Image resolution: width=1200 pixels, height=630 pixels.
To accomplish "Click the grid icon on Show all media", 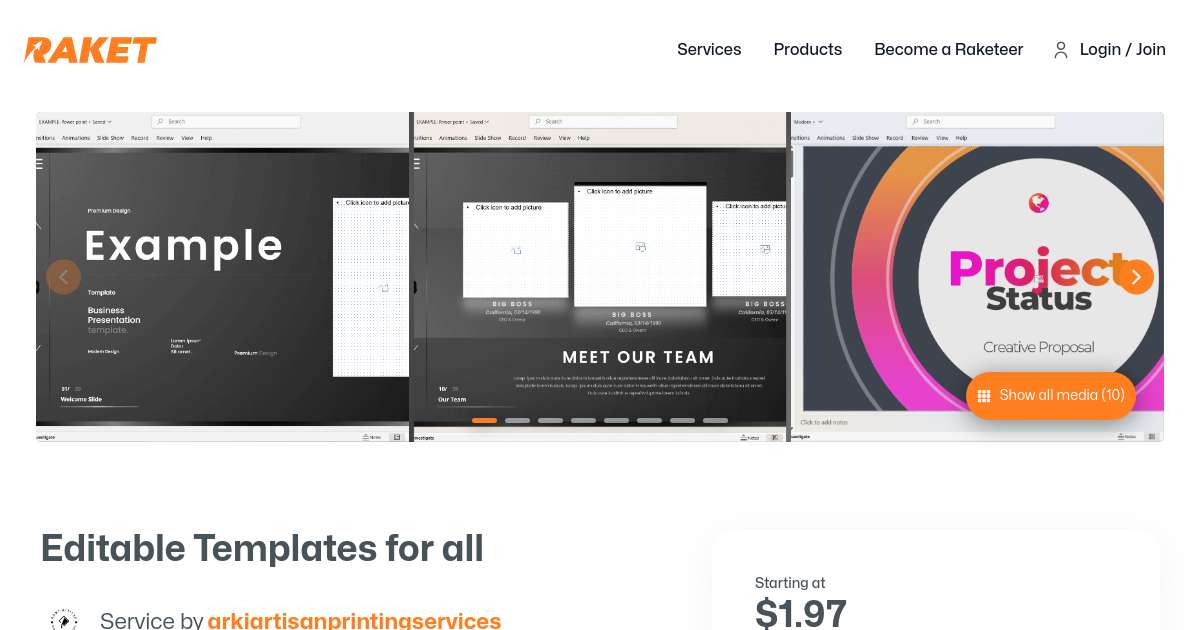I will (x=984, y=396).
